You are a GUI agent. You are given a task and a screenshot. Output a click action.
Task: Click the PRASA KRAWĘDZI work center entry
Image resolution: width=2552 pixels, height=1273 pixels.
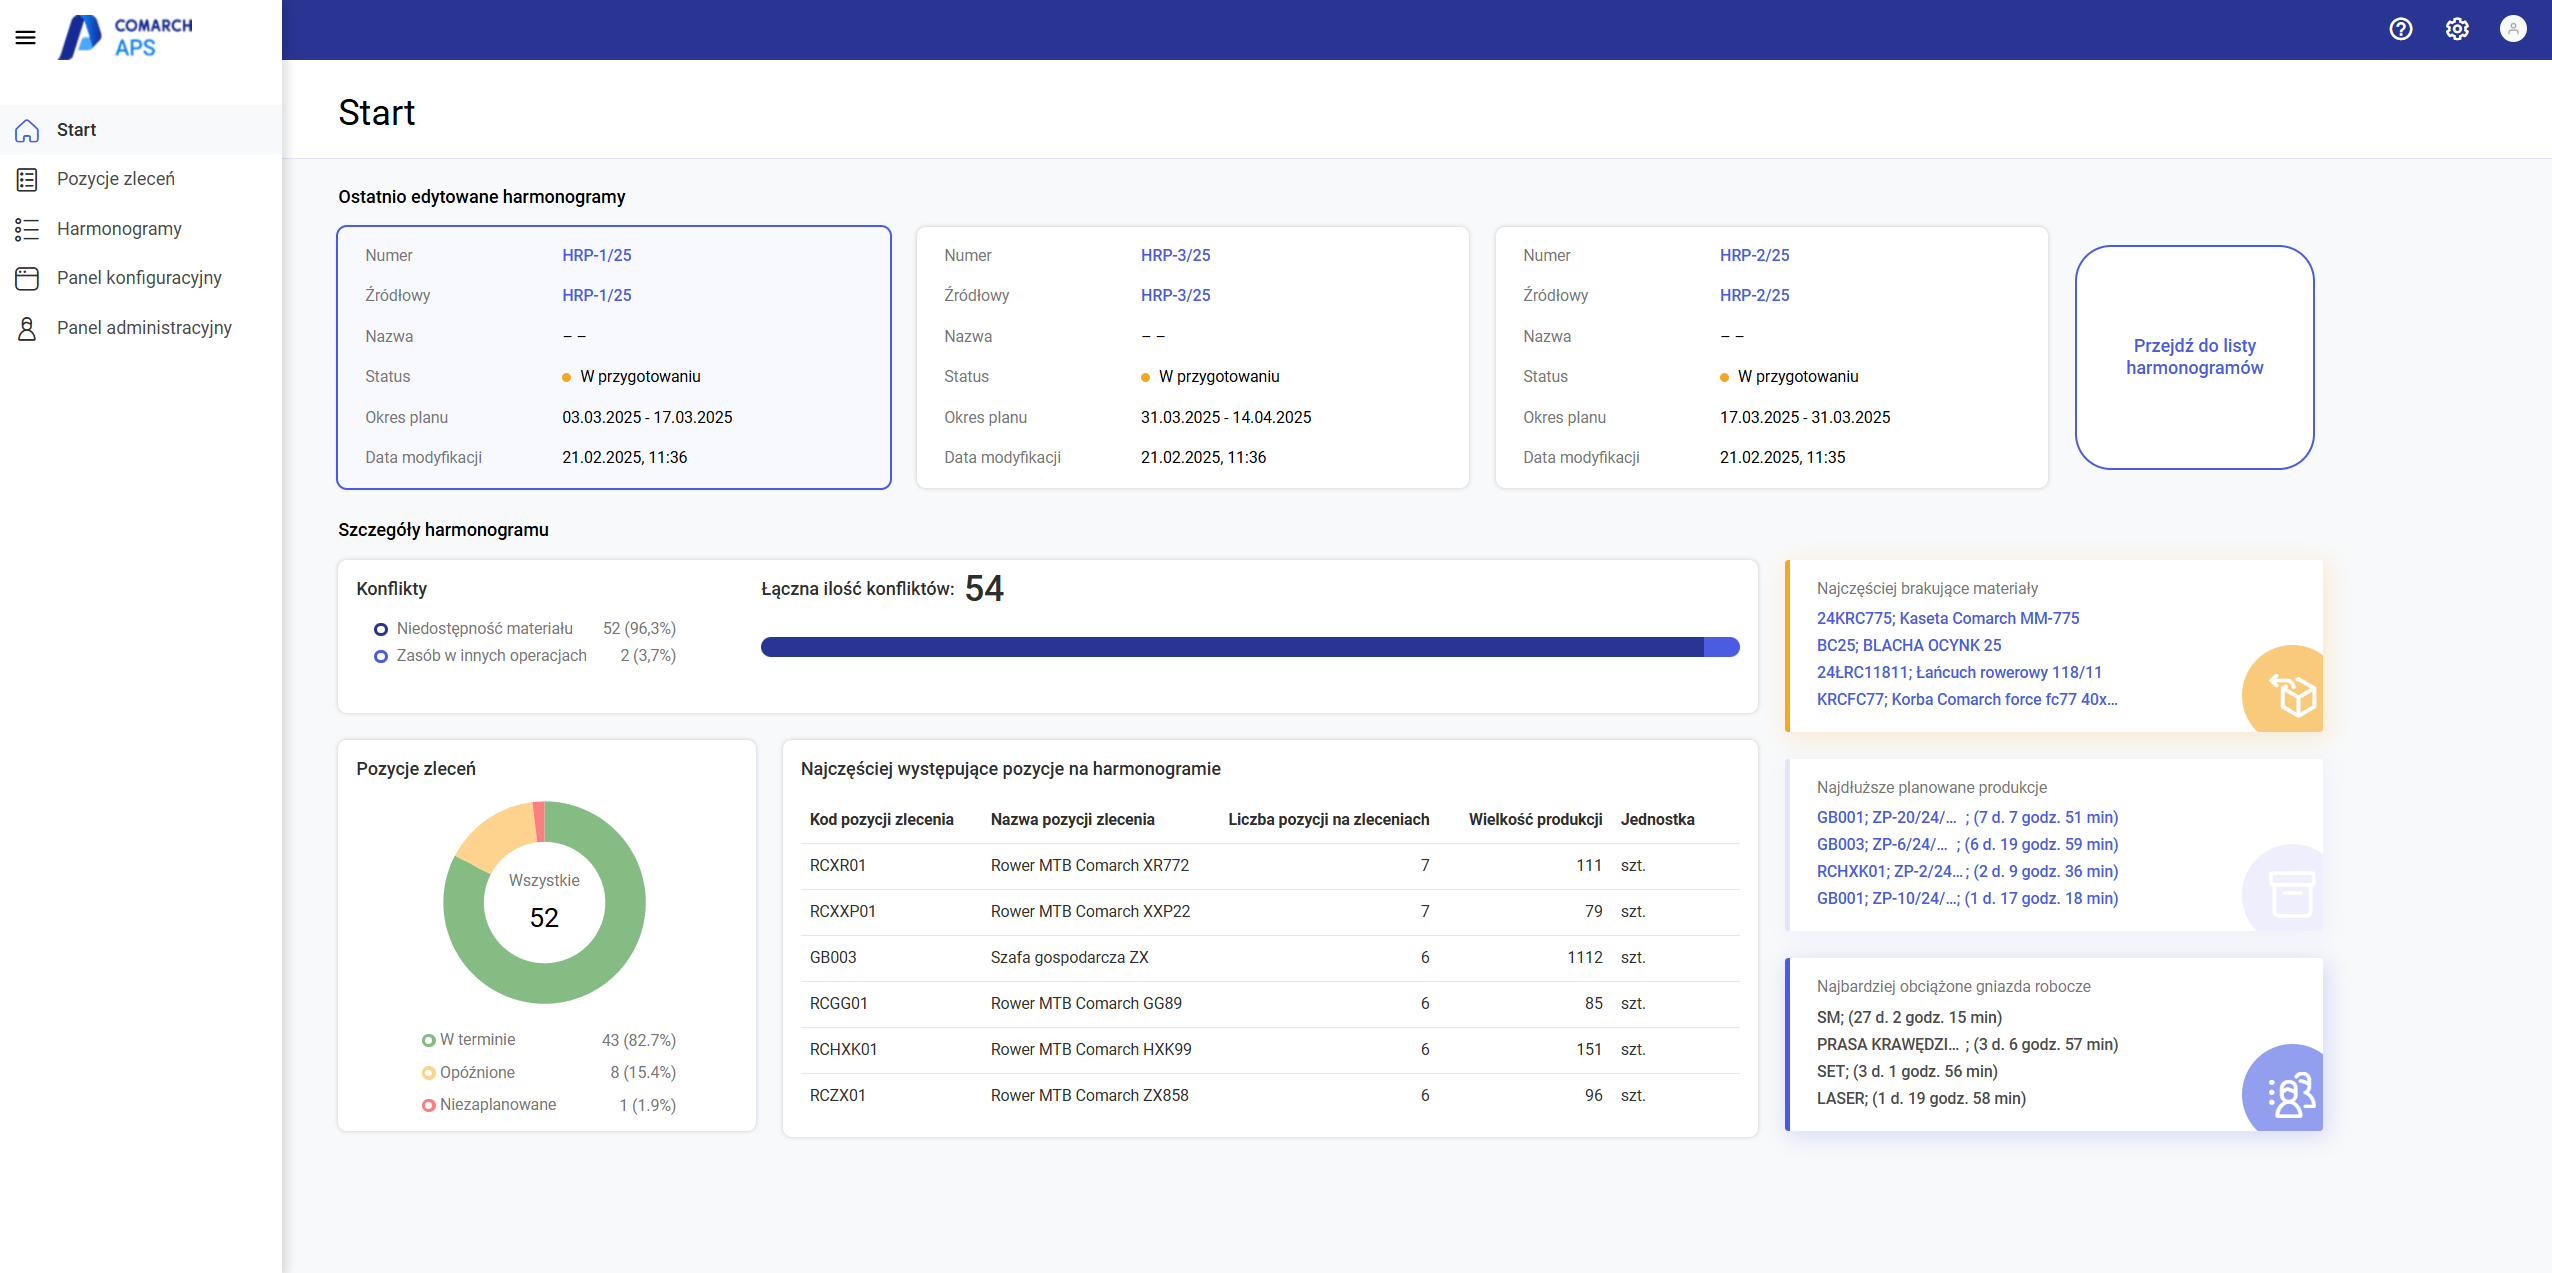tap(1967, 1044)
